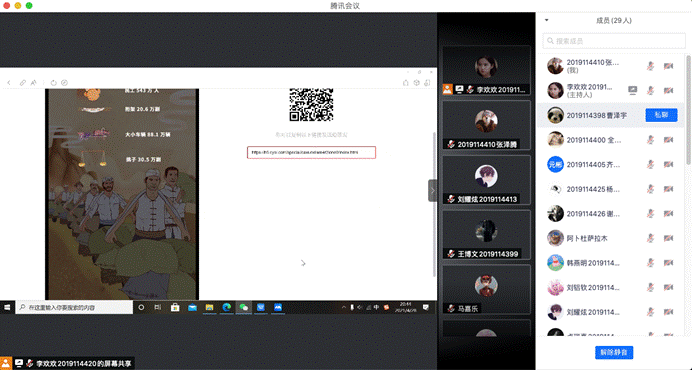Open the WeChat icon in the taskbar

244,307
